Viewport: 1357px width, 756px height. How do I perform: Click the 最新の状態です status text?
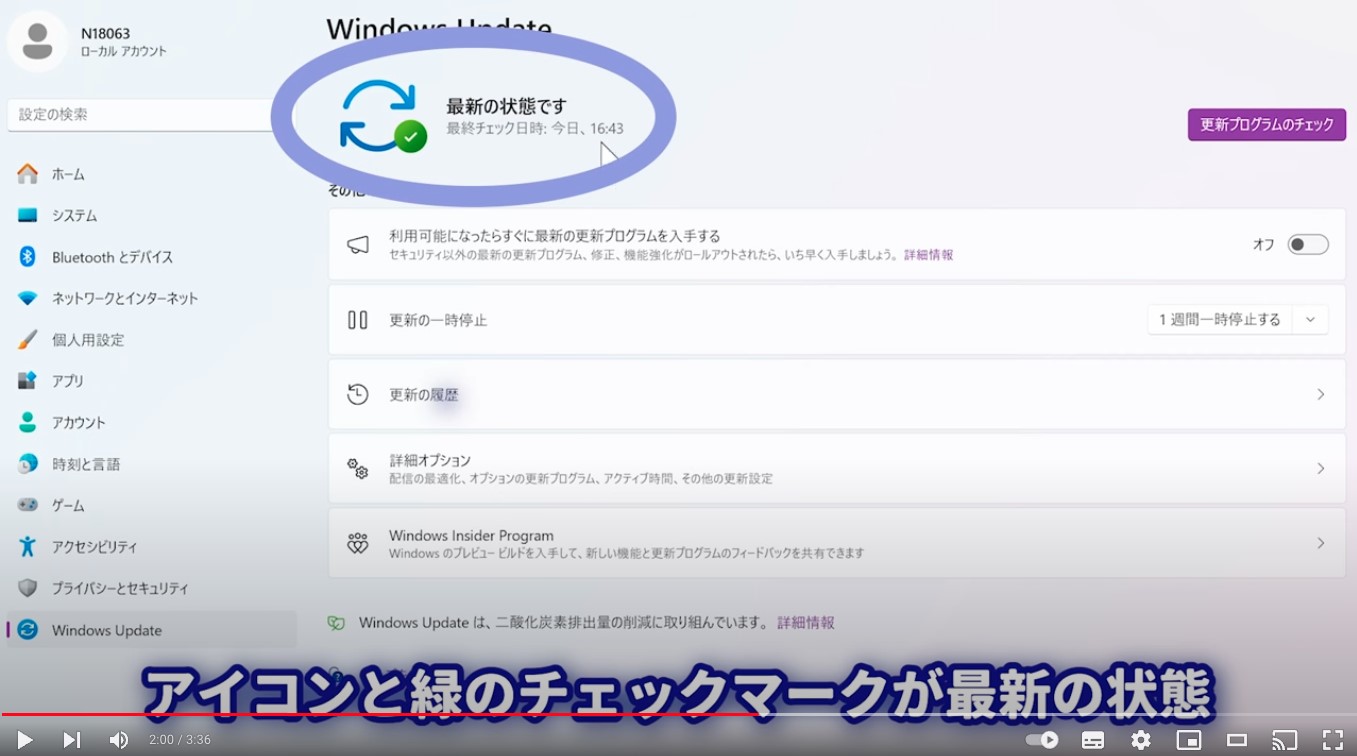pos(507,106)
